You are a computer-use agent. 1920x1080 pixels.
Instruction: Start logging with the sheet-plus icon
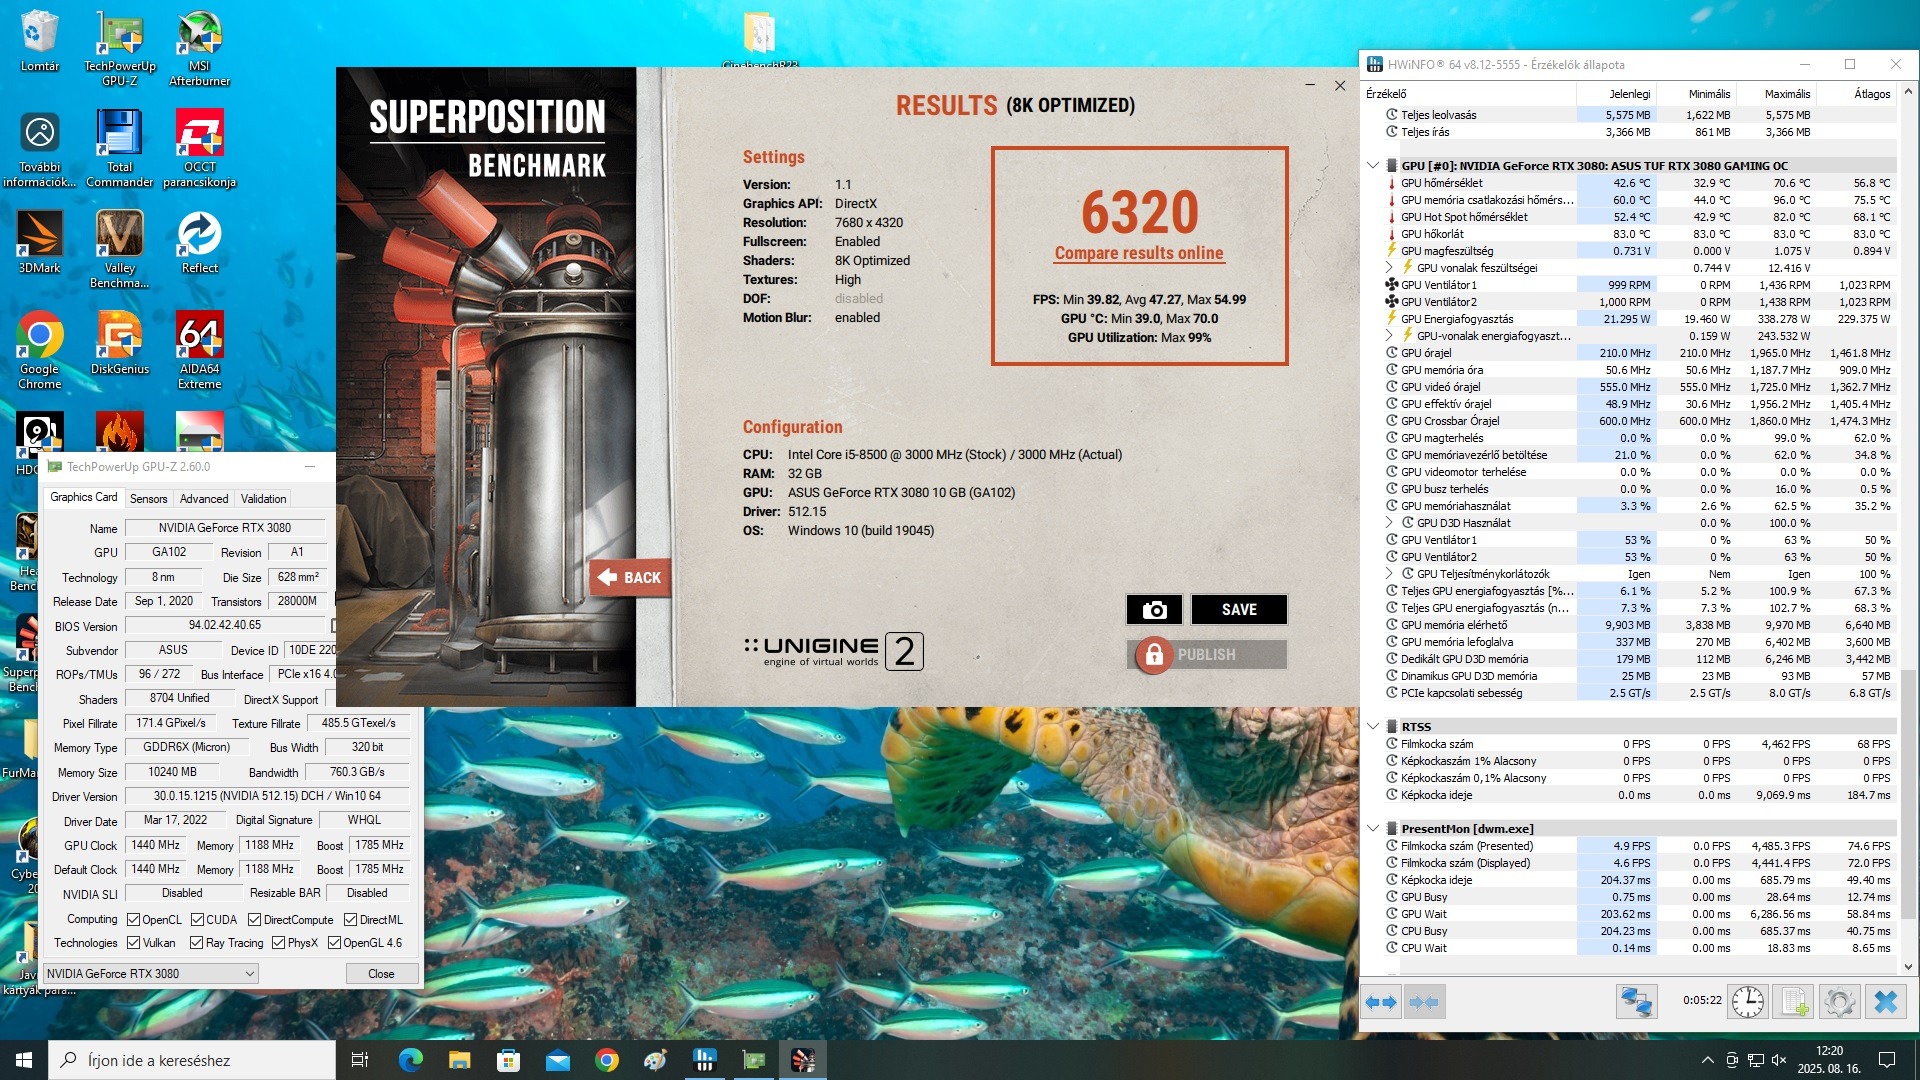(1794, 1001)
